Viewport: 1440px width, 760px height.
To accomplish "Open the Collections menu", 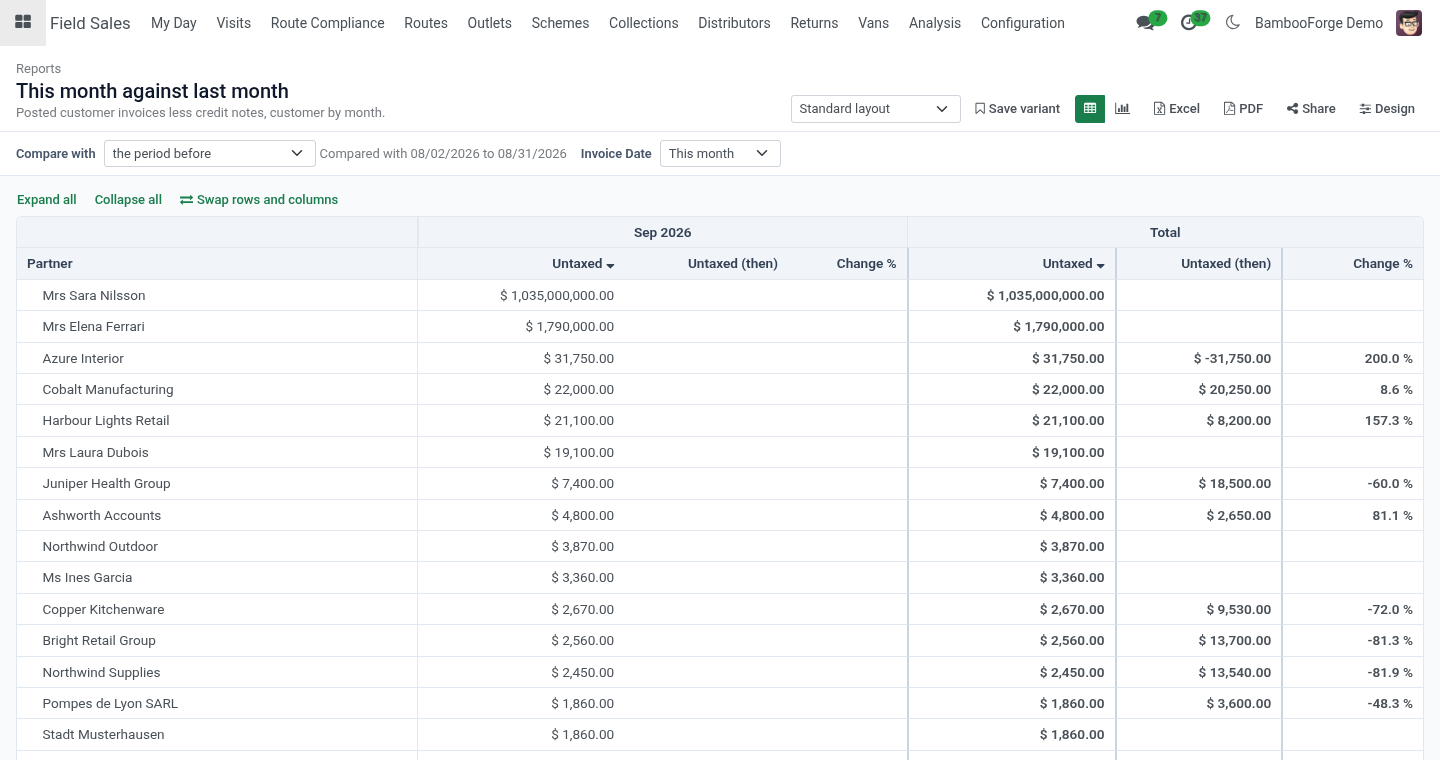I will pos(644,23).
